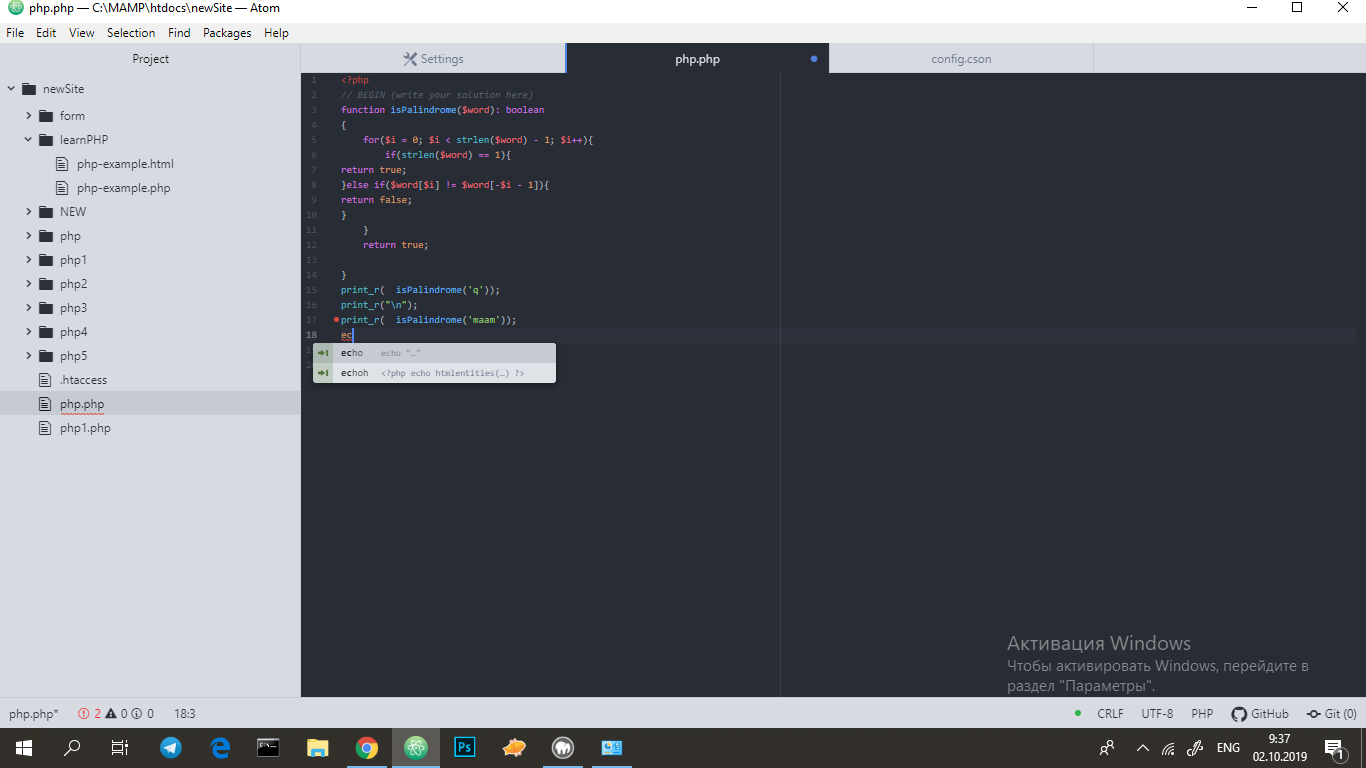The width and height of the screenshot is (1366, 768).
Task: Click the linter info count icon
Action: pos(137,714)
